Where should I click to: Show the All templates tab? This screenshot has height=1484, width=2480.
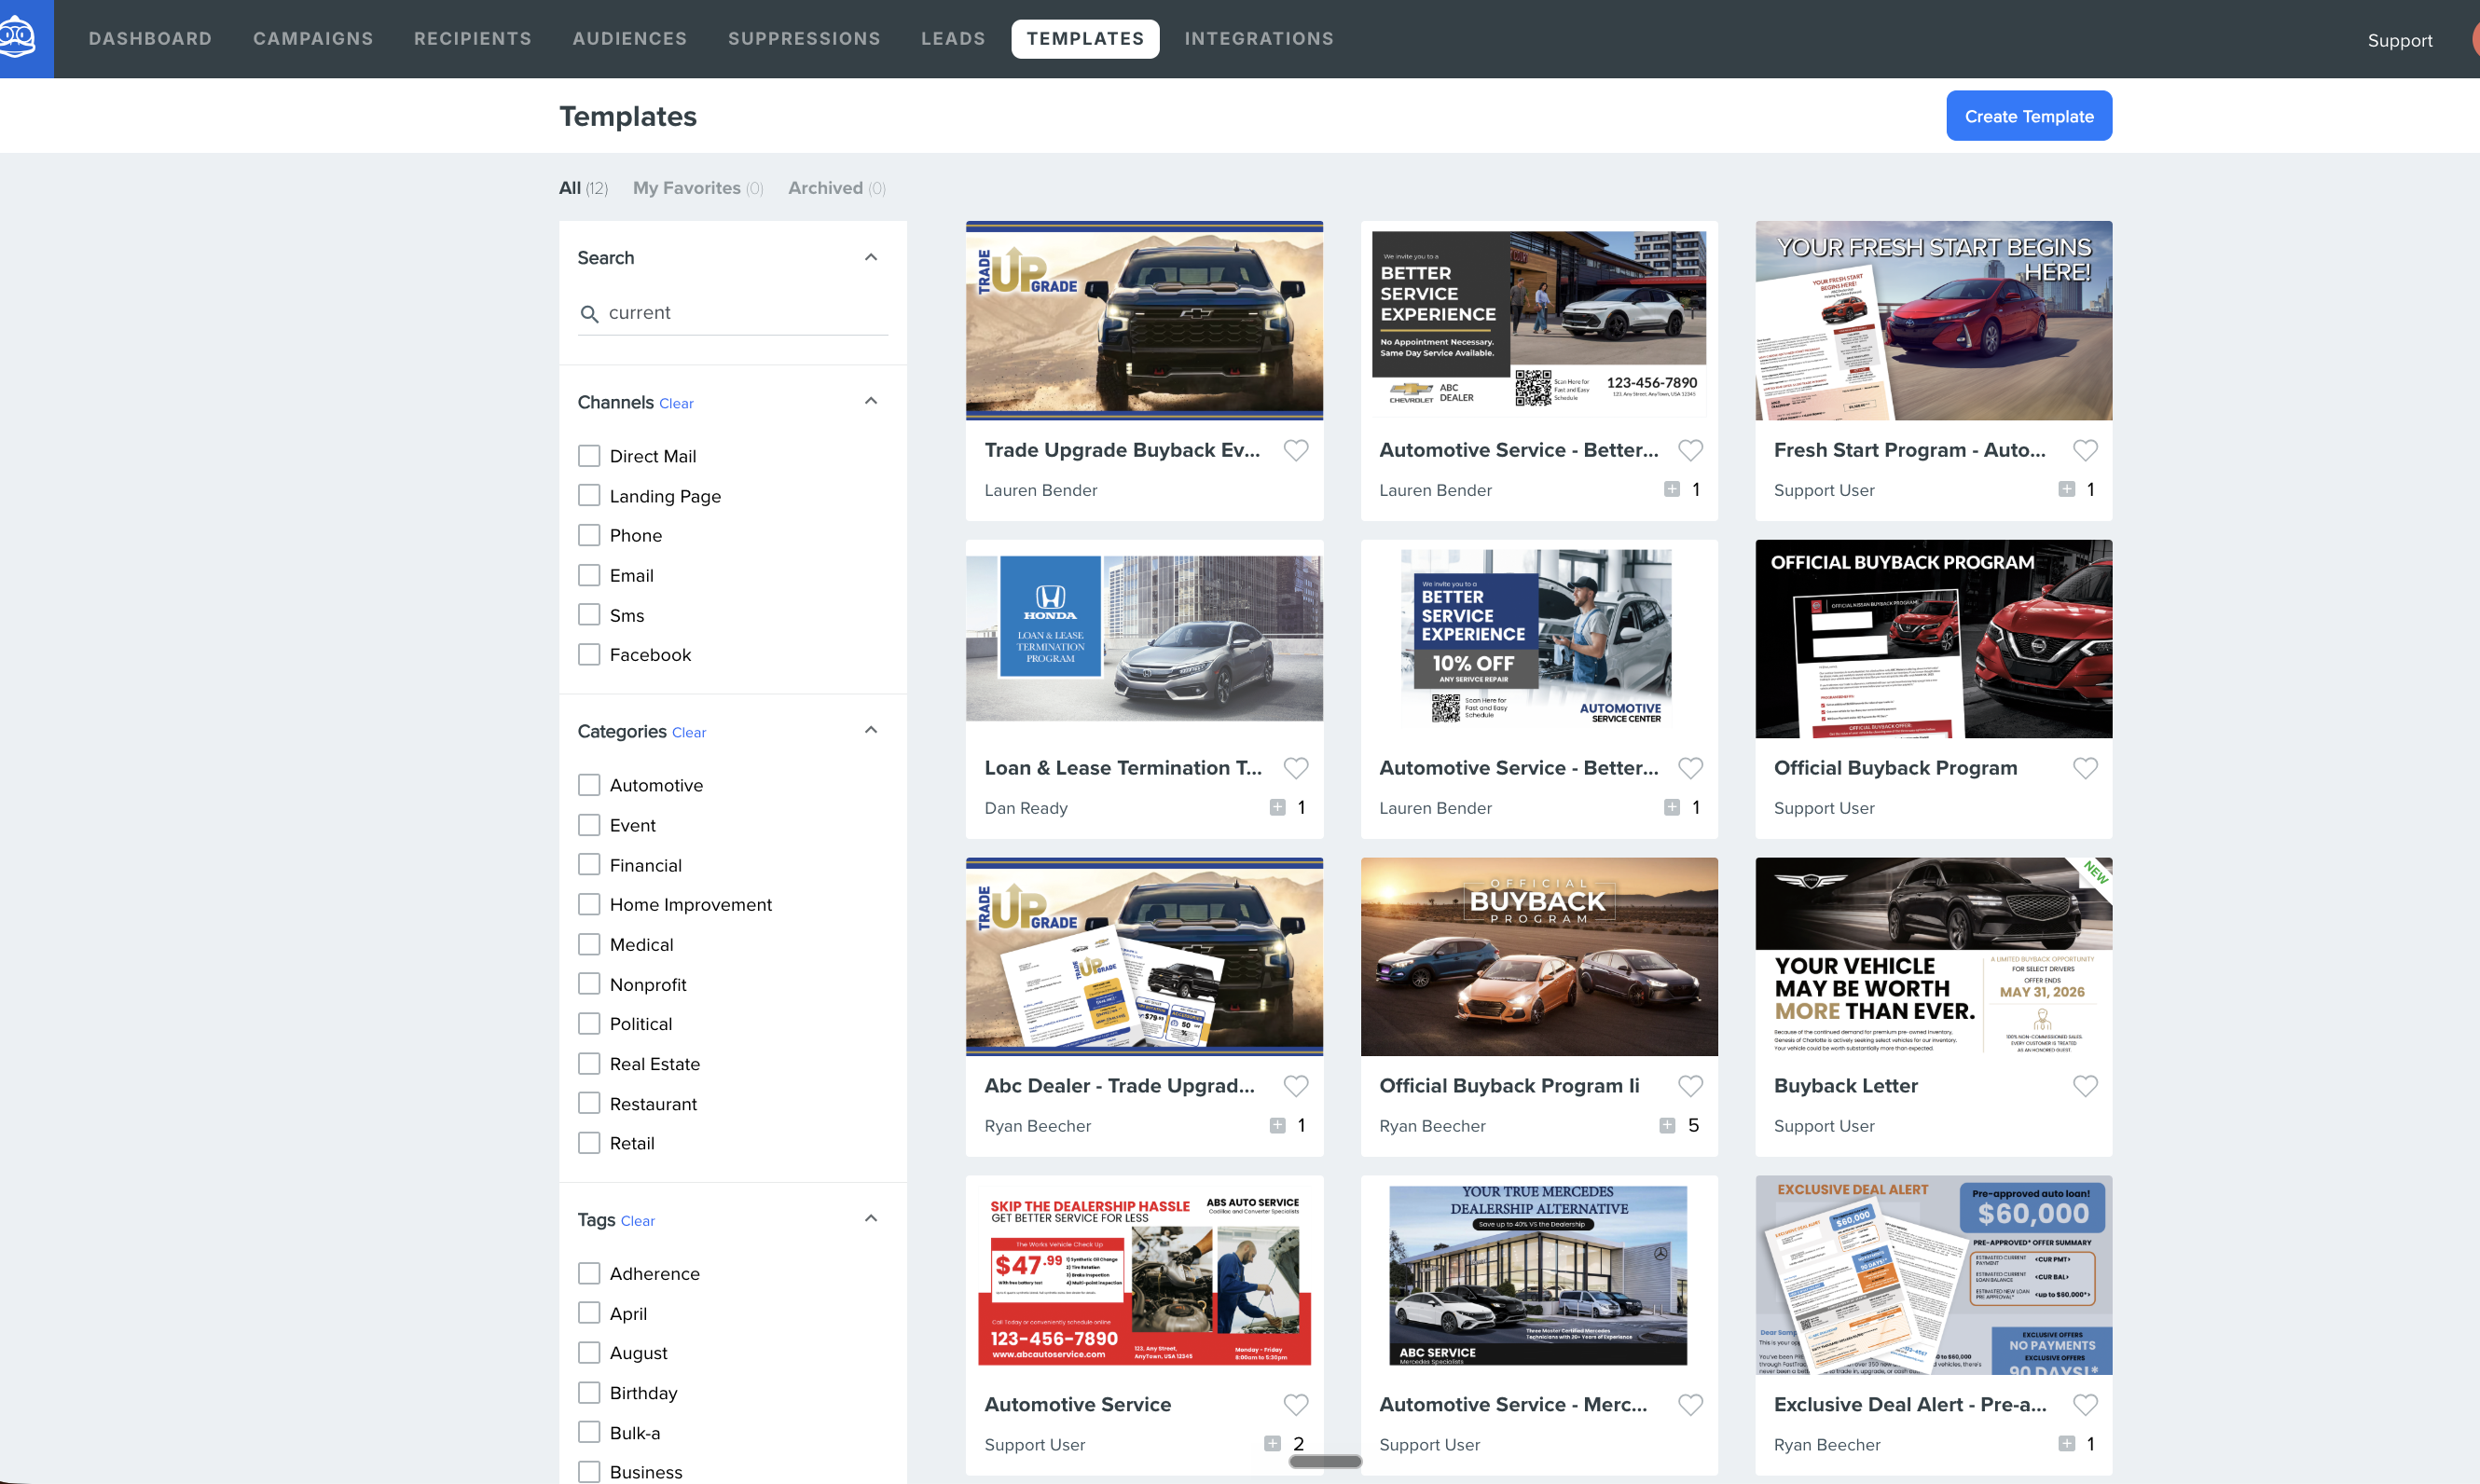583,188
